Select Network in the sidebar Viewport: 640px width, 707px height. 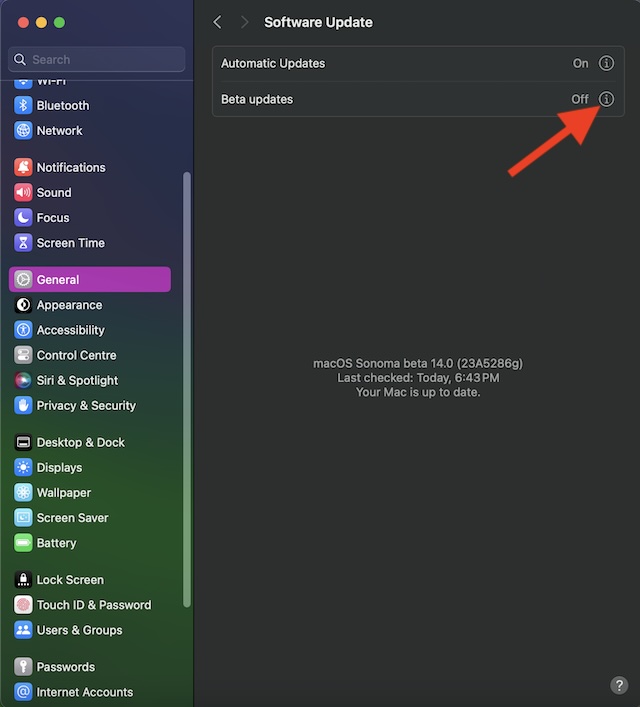coord(59,130)
